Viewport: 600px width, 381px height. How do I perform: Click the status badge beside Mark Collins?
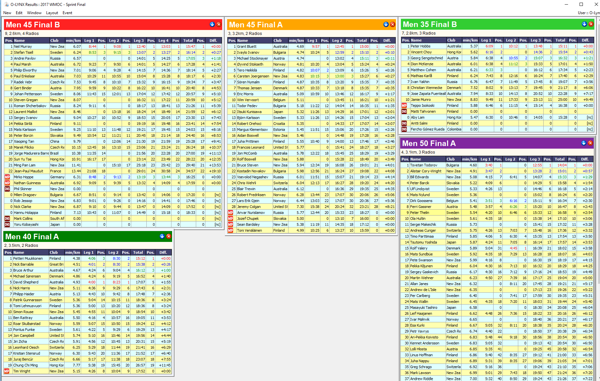click(x=7, y=219)
